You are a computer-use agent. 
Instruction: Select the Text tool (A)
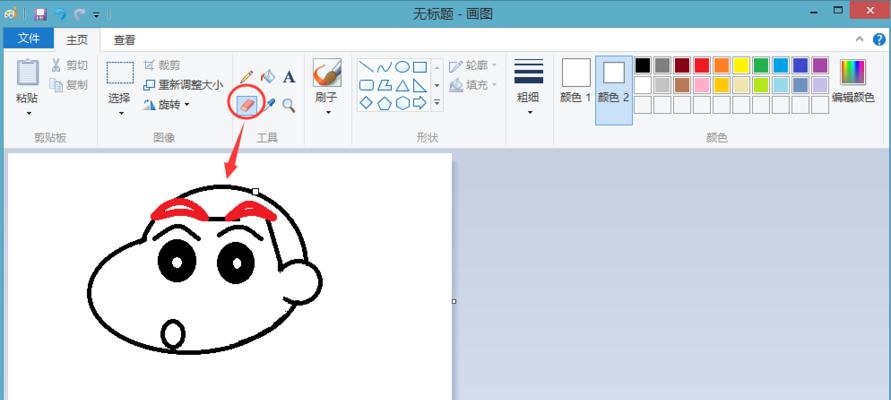[289, 77]
